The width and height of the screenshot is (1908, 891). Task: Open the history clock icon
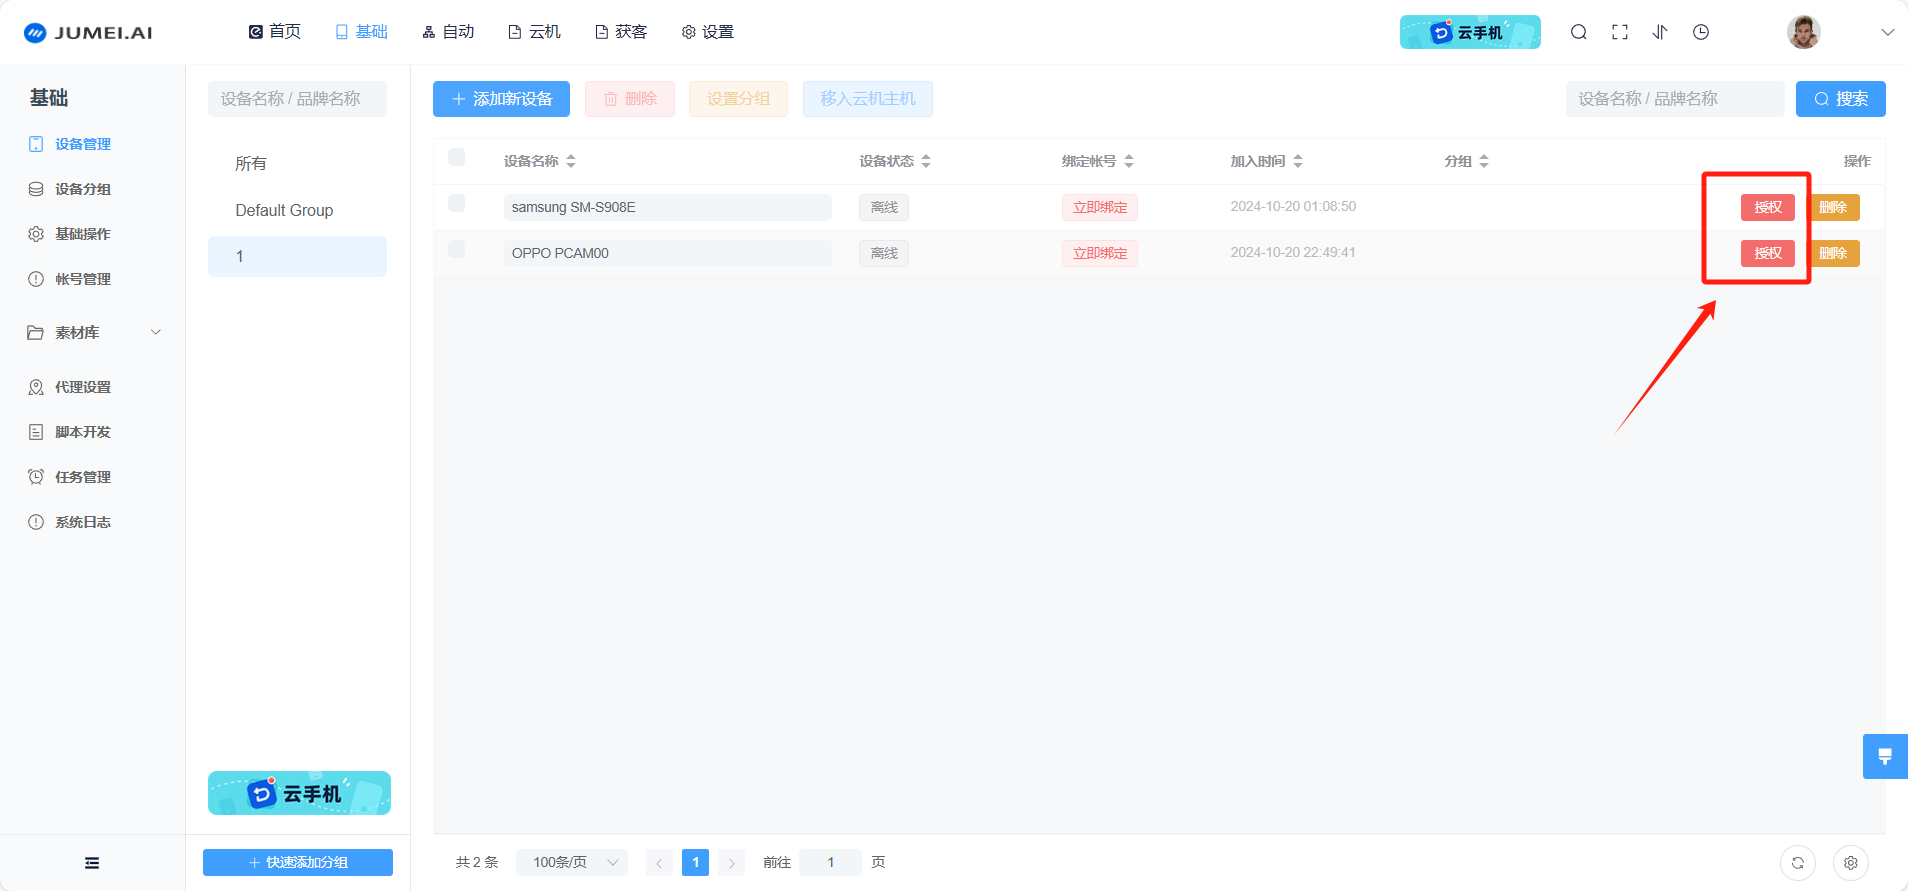click(1701, 32)
